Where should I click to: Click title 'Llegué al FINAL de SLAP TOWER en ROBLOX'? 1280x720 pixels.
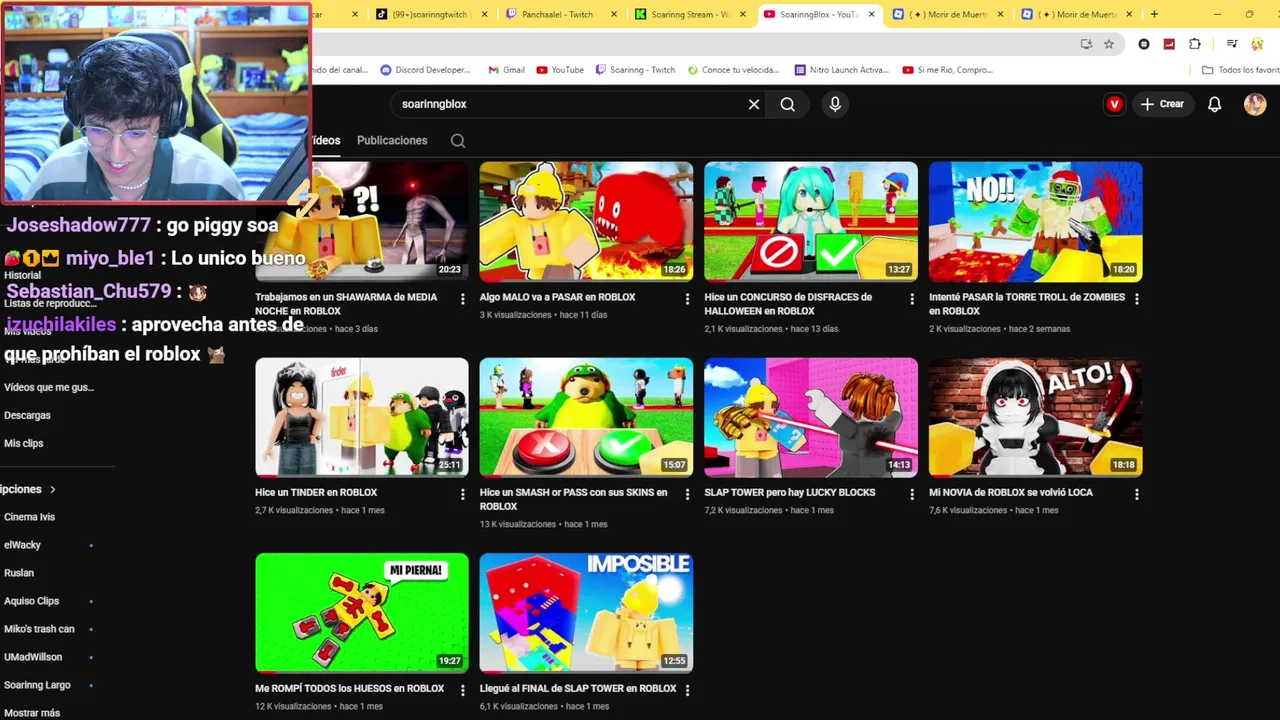pyautogui.click(x=578, y=688)
